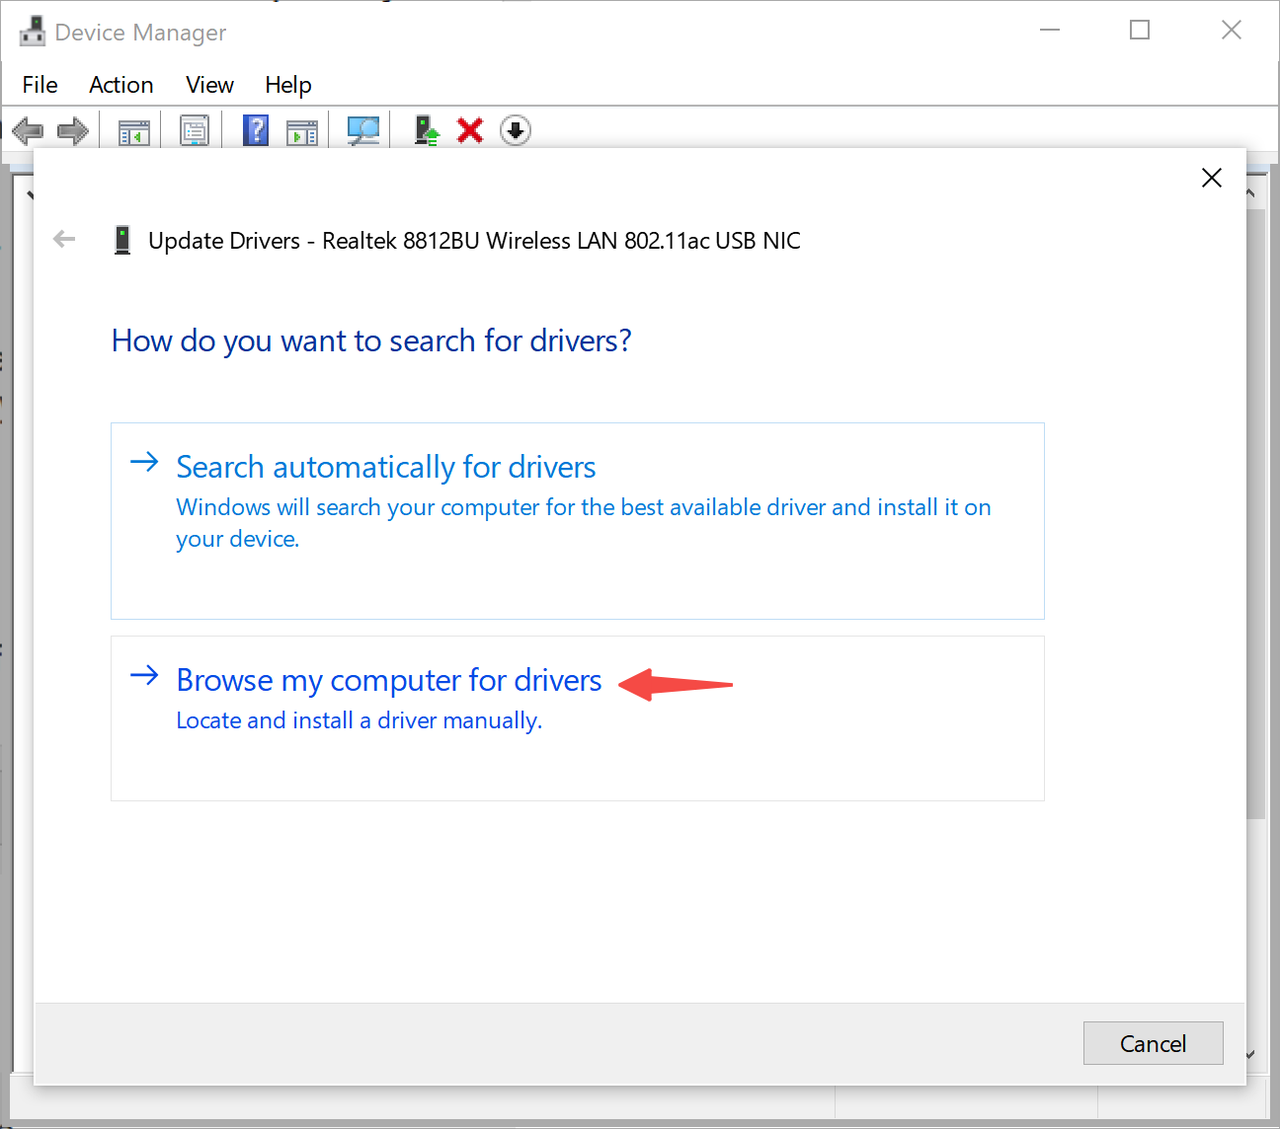Open the Properties toolbar icon
The width and height of the screenshot is (1280, 1129).
pyautogui.click(x=194, y=131)
